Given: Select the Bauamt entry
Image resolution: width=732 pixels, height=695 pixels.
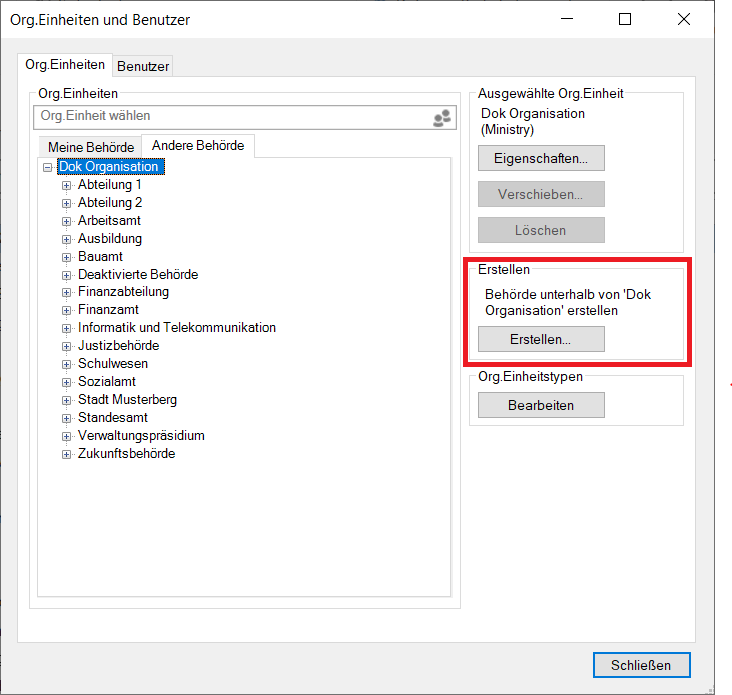Looking at the screenshot, I should pyautogui.click(x=100, y=256).
